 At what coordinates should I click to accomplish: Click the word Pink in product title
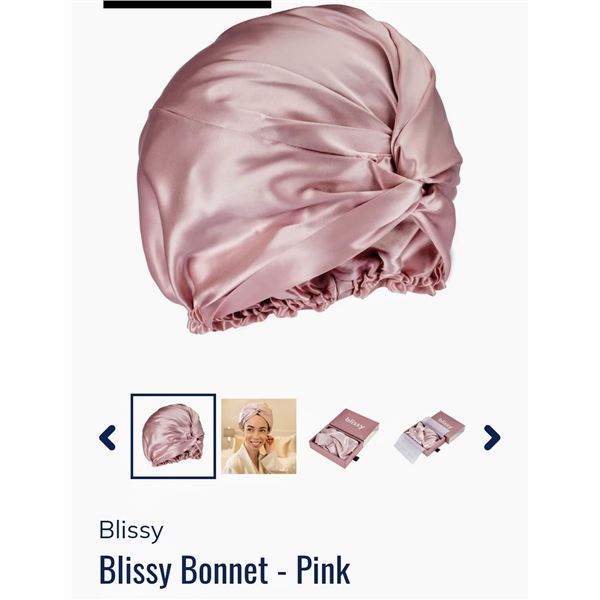click(323, 571)
